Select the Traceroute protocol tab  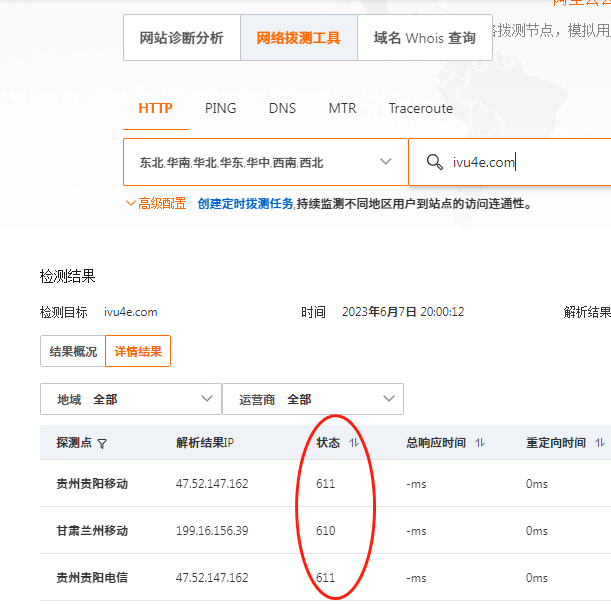tap(420, 108)
